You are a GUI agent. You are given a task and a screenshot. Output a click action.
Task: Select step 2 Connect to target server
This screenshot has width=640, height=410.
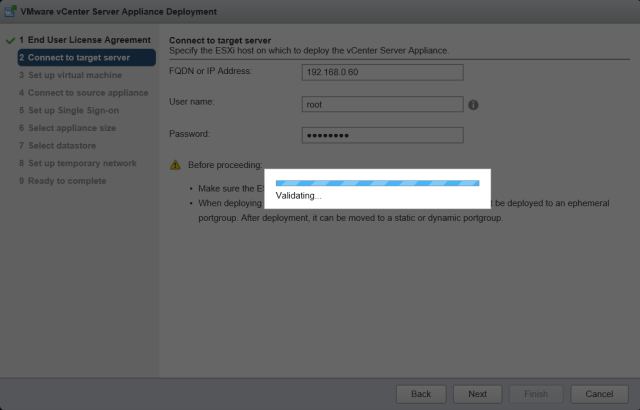79,58
